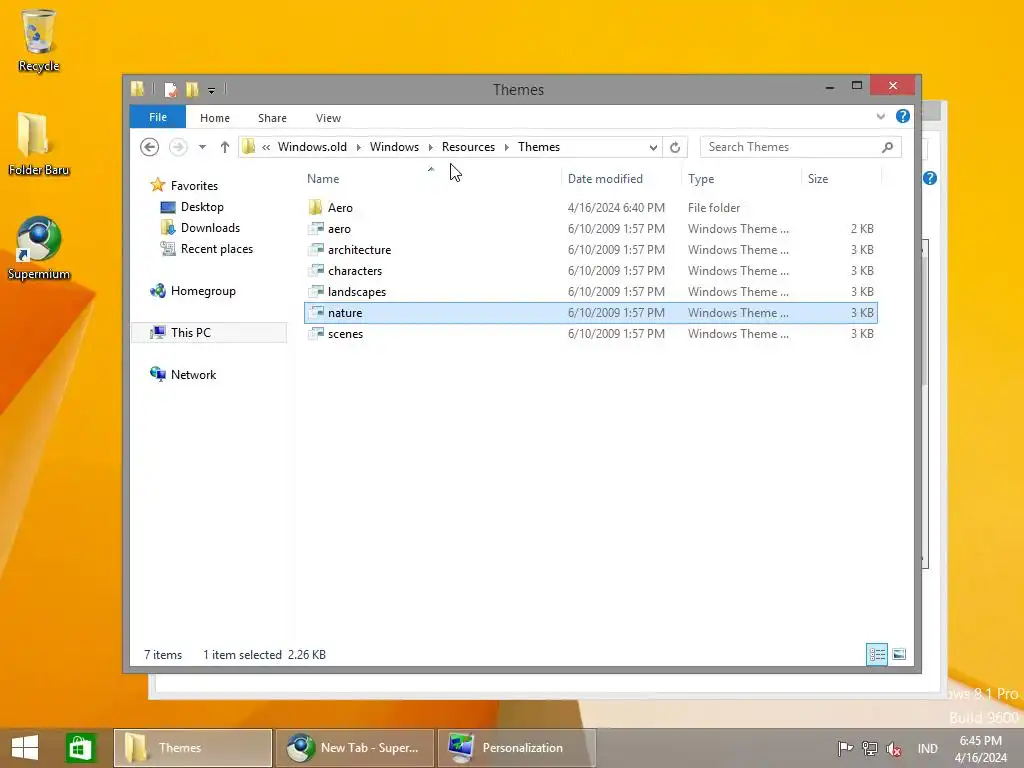The width and height of the screenshot is (1024, 768).
Task: Open the Windows Store taskbar icon
Action: pyautogui.click(x=80, y=748)
